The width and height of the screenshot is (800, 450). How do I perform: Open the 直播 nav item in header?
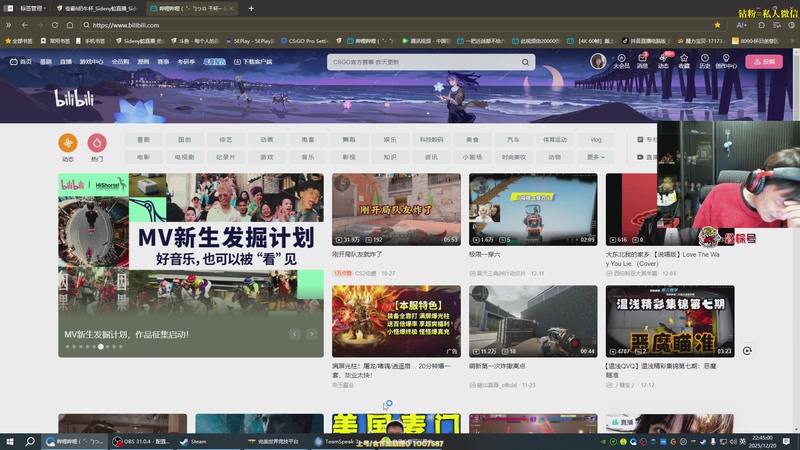(66, 62)
